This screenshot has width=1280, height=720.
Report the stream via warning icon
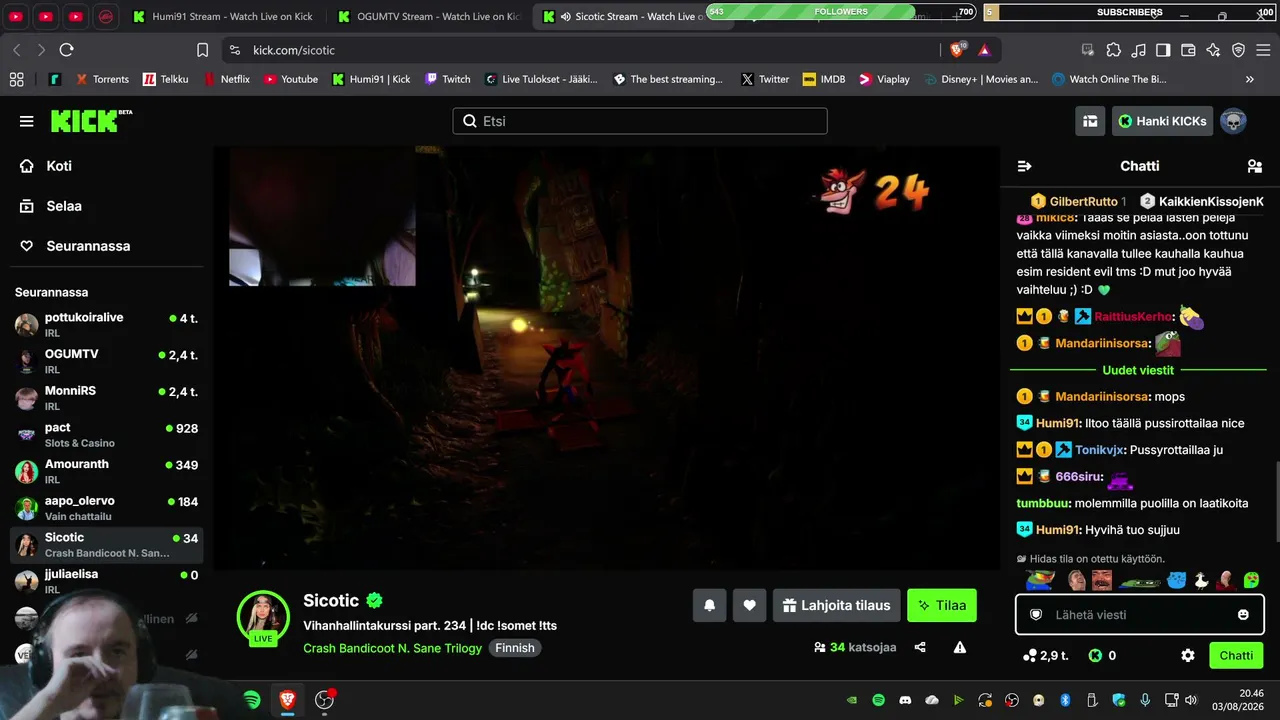pos(960,647)
